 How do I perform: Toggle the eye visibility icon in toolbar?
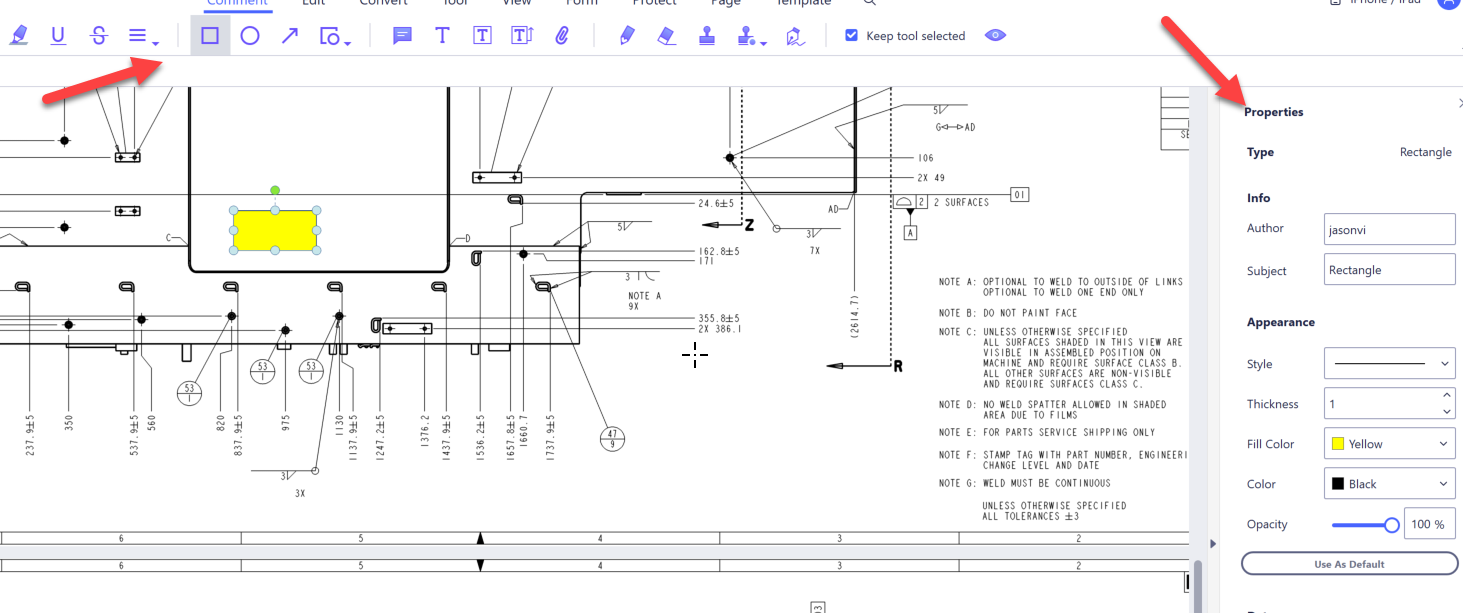coord(995,36)
